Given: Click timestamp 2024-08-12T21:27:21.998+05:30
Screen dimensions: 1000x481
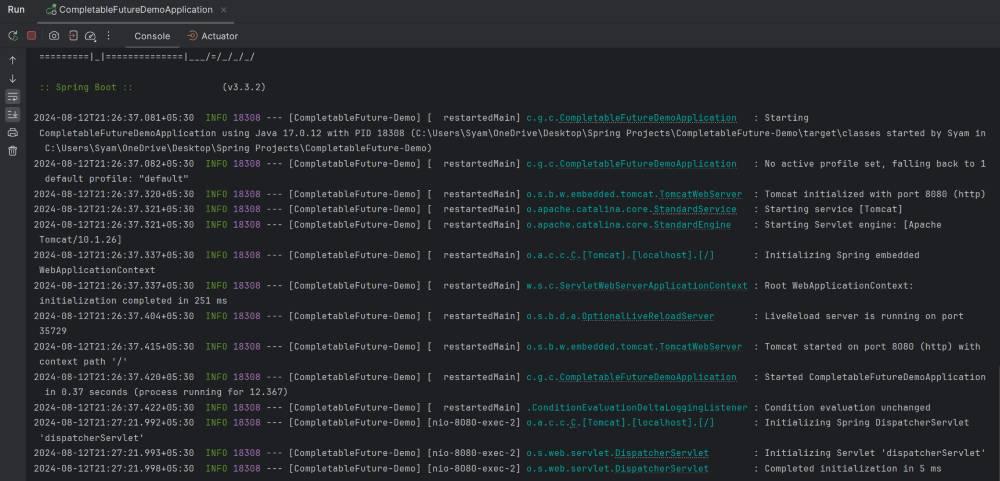Looking at the screenshot, I should point(114,469).
